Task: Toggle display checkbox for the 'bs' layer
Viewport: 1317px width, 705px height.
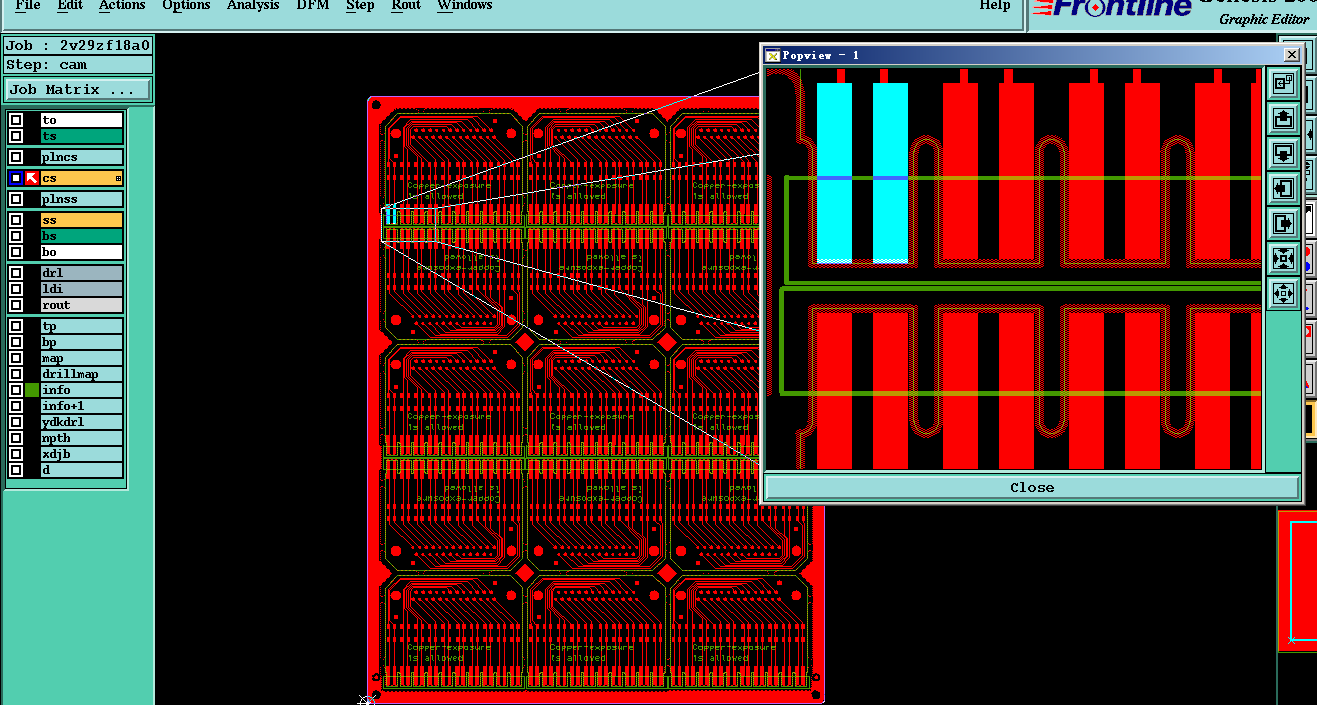Action: [x=16, y=236]
